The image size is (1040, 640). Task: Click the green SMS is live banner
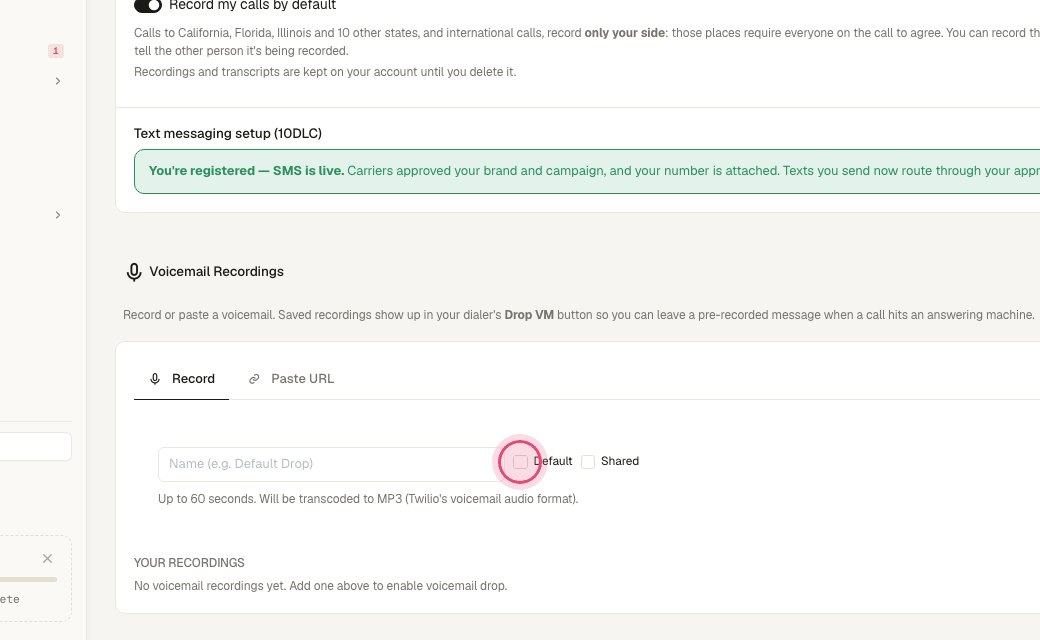click(587, 171)
